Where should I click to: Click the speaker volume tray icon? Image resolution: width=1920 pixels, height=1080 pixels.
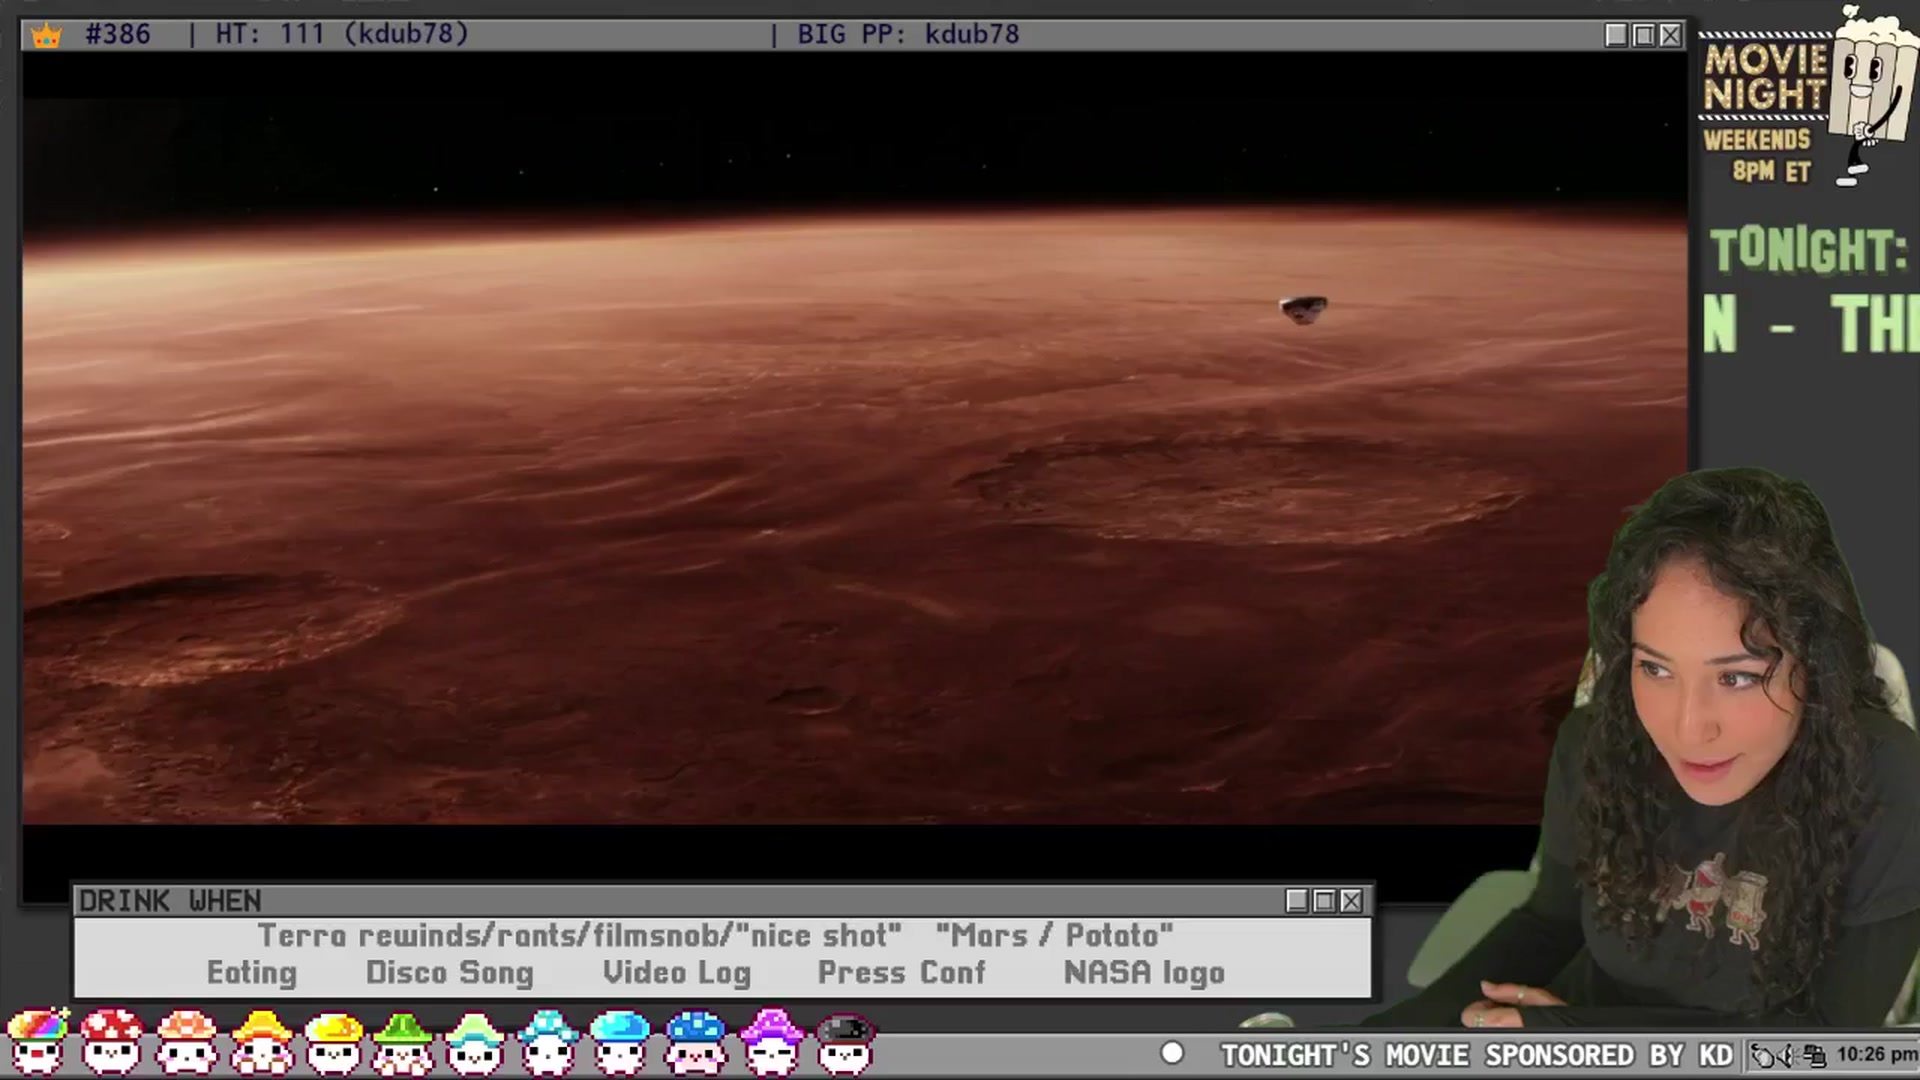(1789, 1055)
